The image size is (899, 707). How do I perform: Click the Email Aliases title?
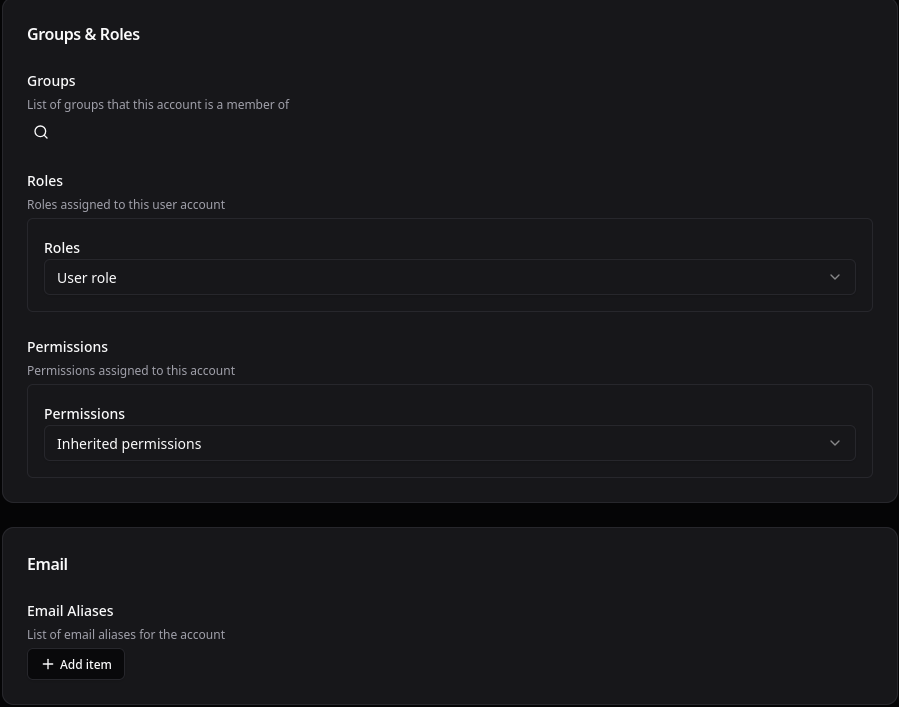point(70,611)
